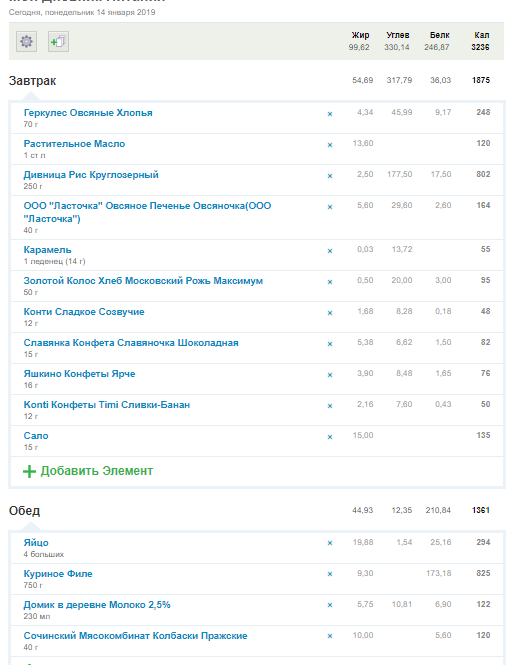The image size is (508, 665).
Task: Open Домик в деревне Молоко 2,5% link
Action: pyautogui.click(x=97, y=605)
